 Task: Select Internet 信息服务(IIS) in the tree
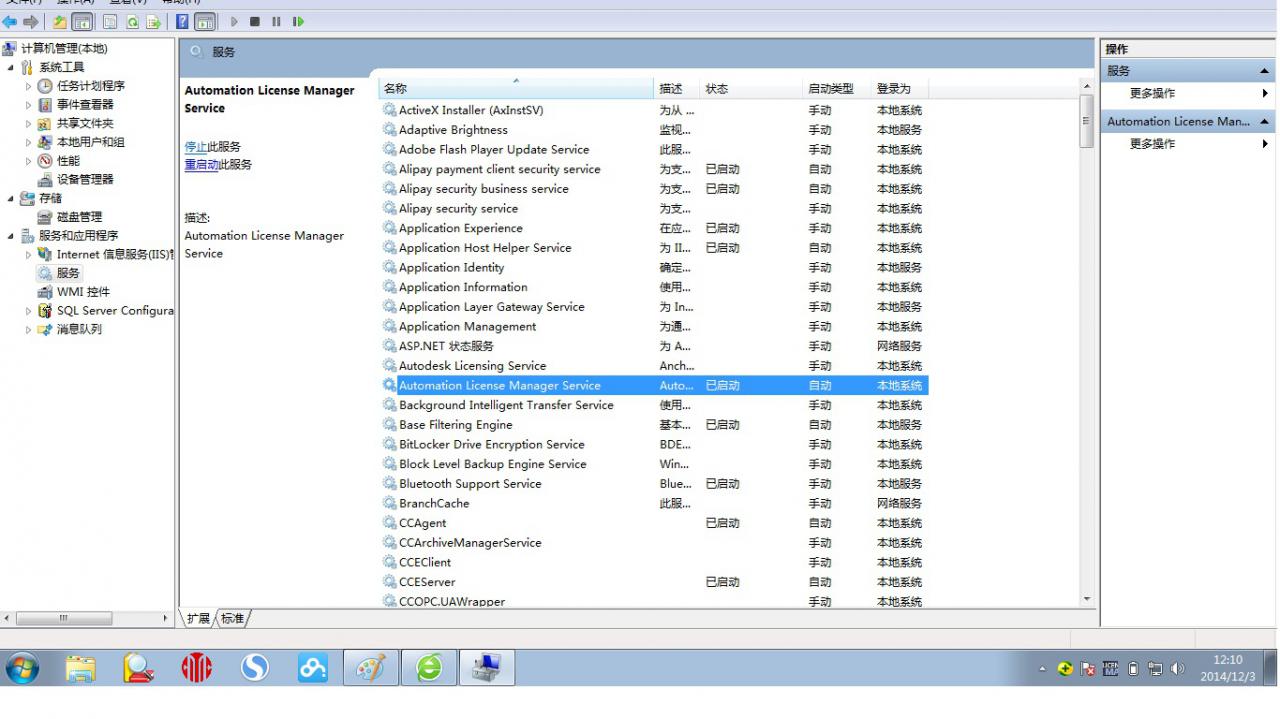click(x=114, y=255)
